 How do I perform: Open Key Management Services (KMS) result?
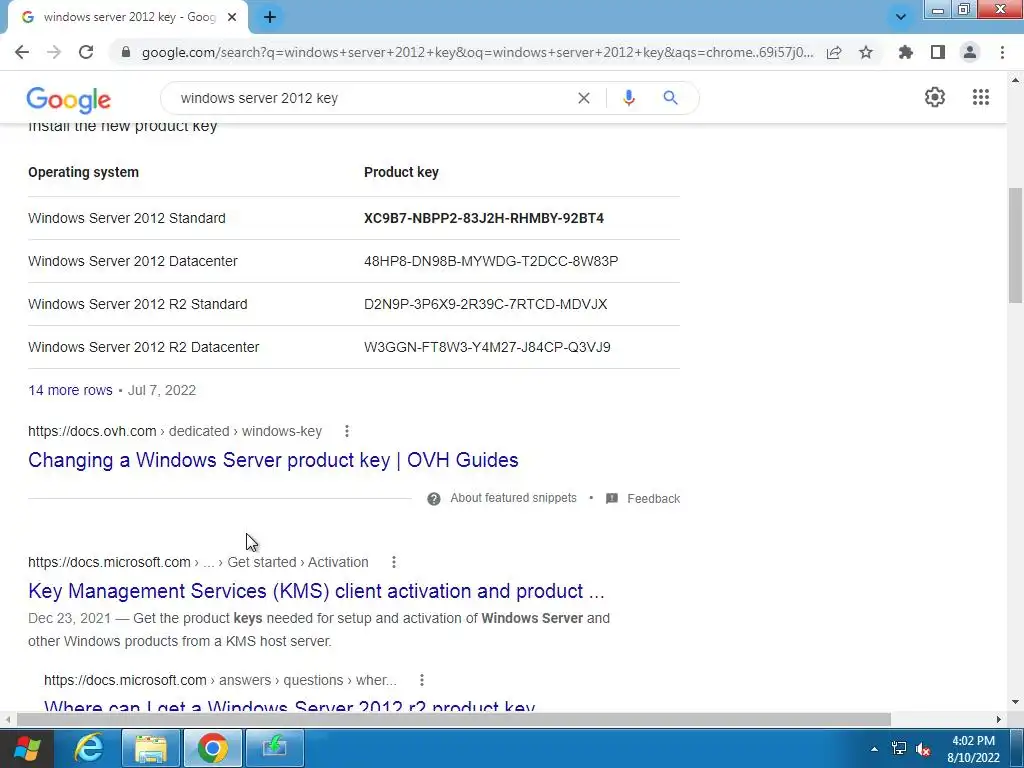tap(316, 591)
